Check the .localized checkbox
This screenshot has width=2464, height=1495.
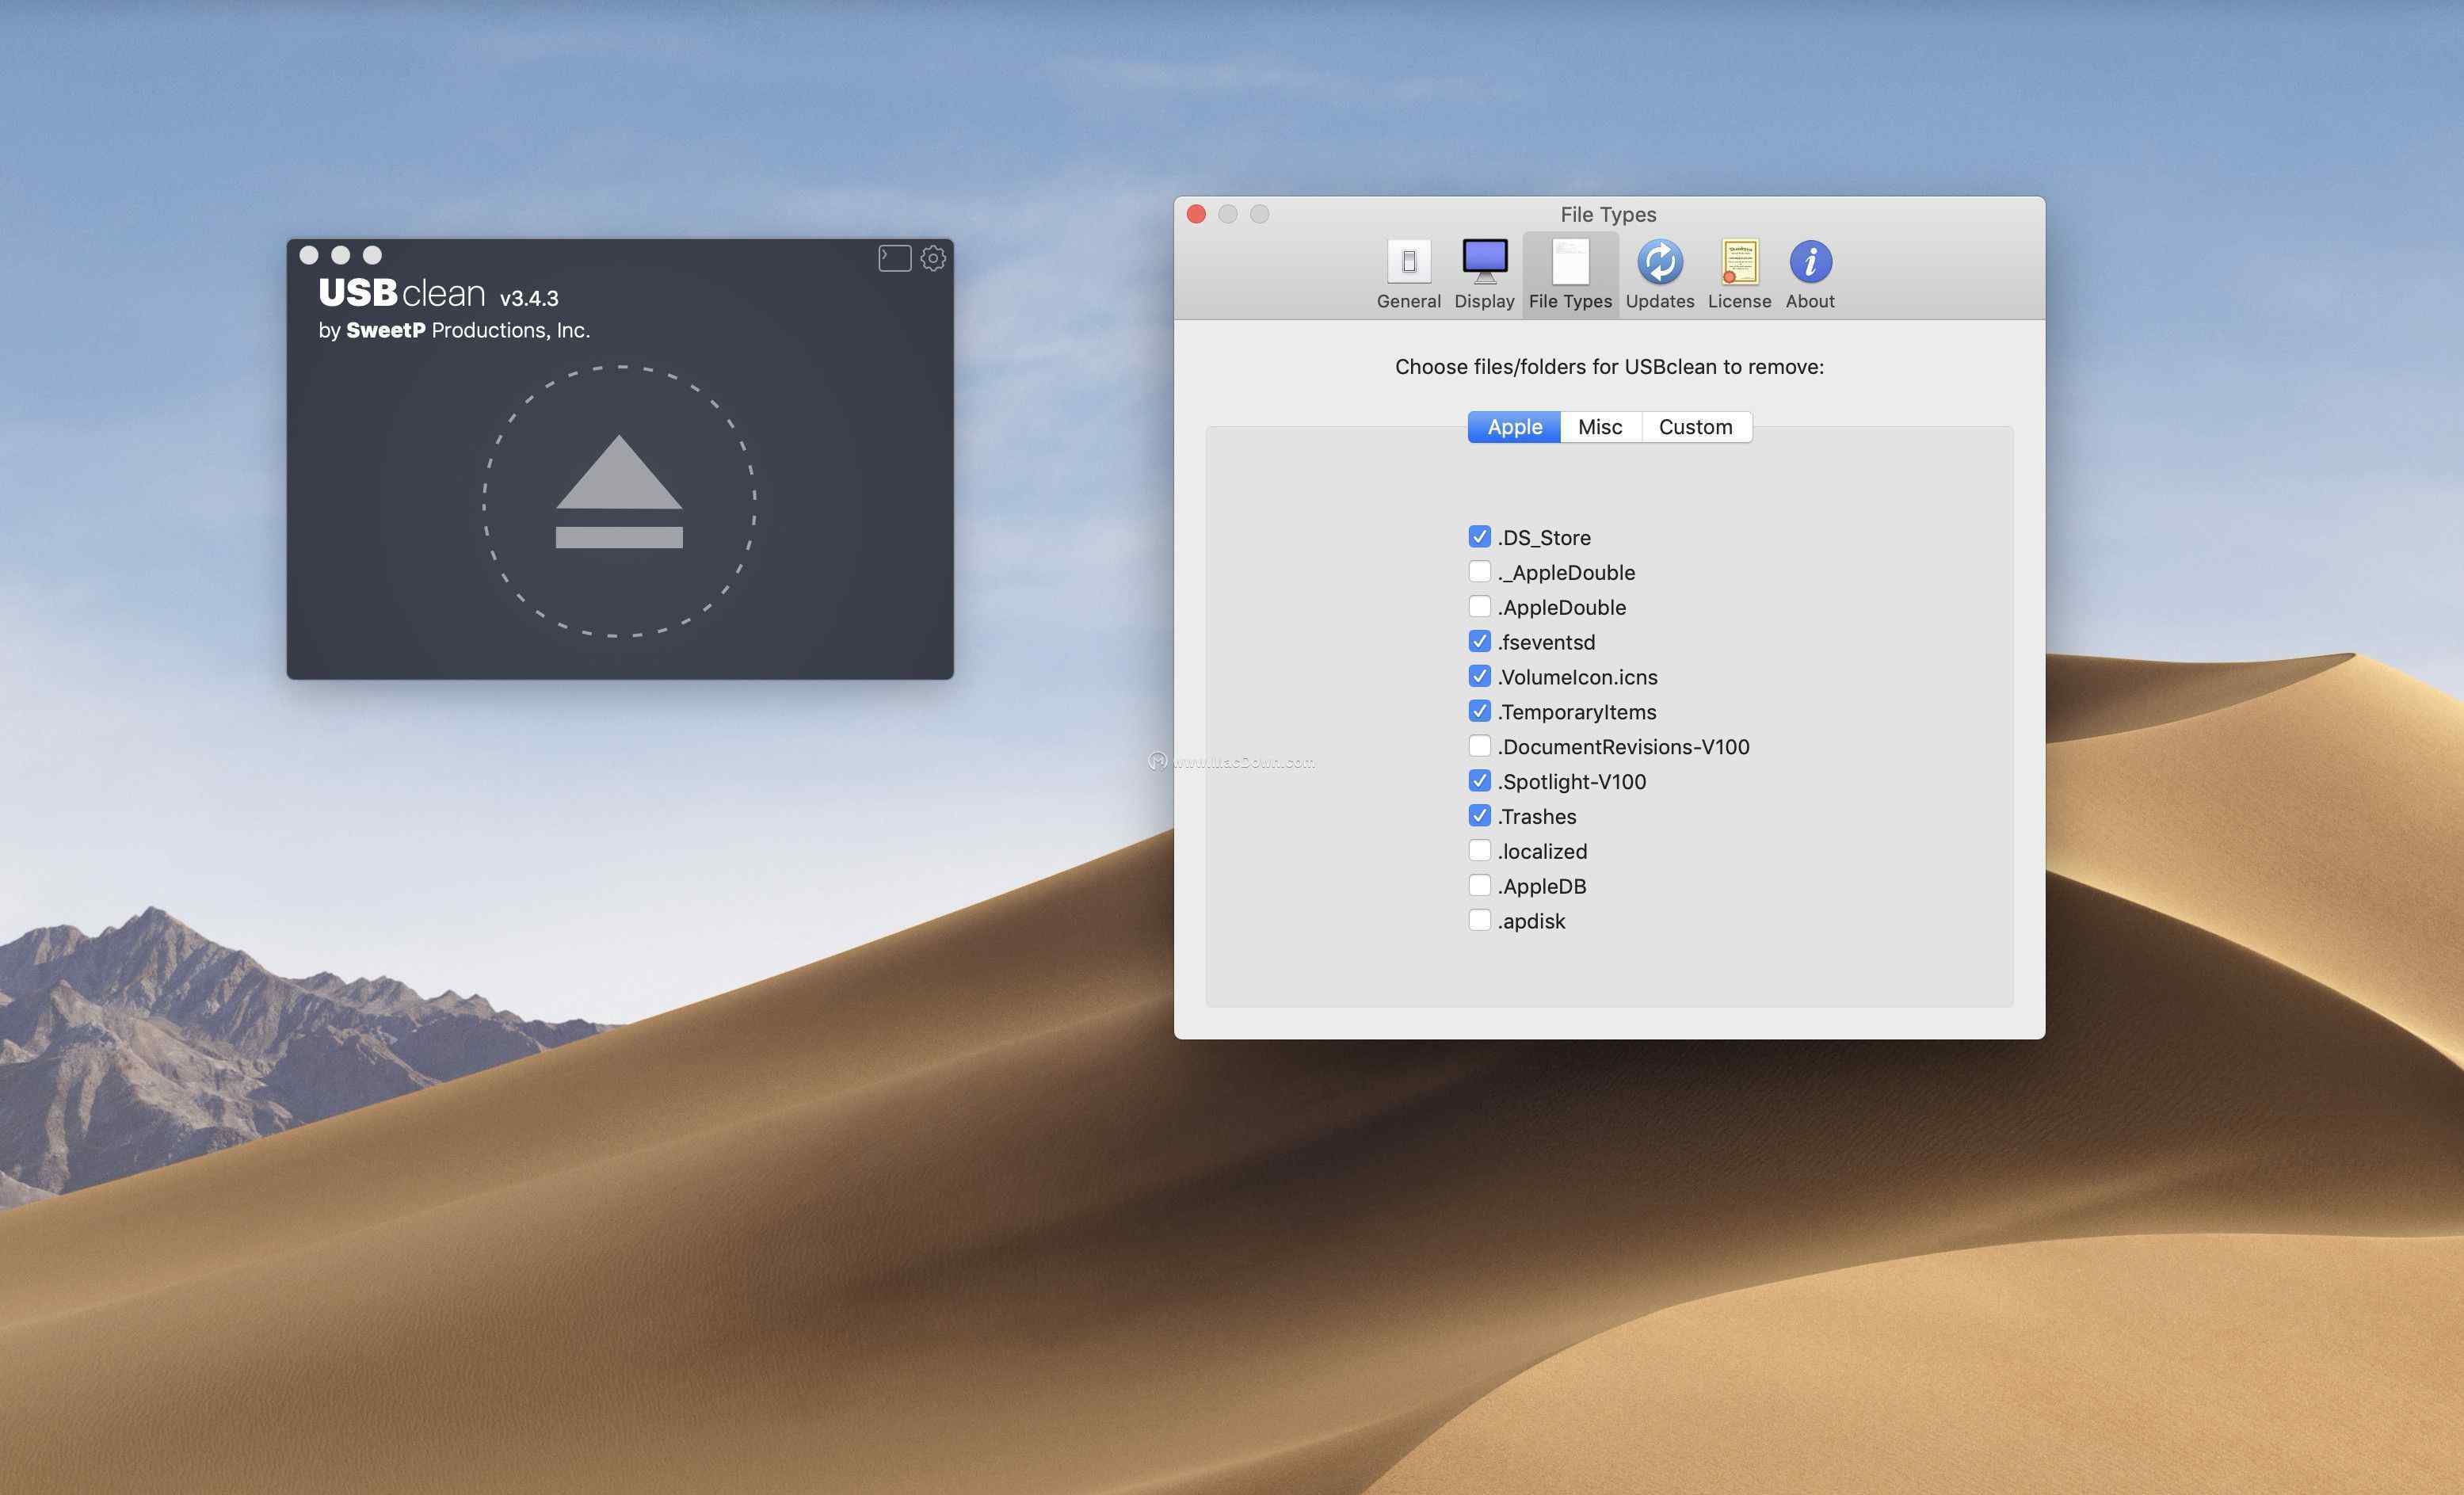pos(1479,851)
